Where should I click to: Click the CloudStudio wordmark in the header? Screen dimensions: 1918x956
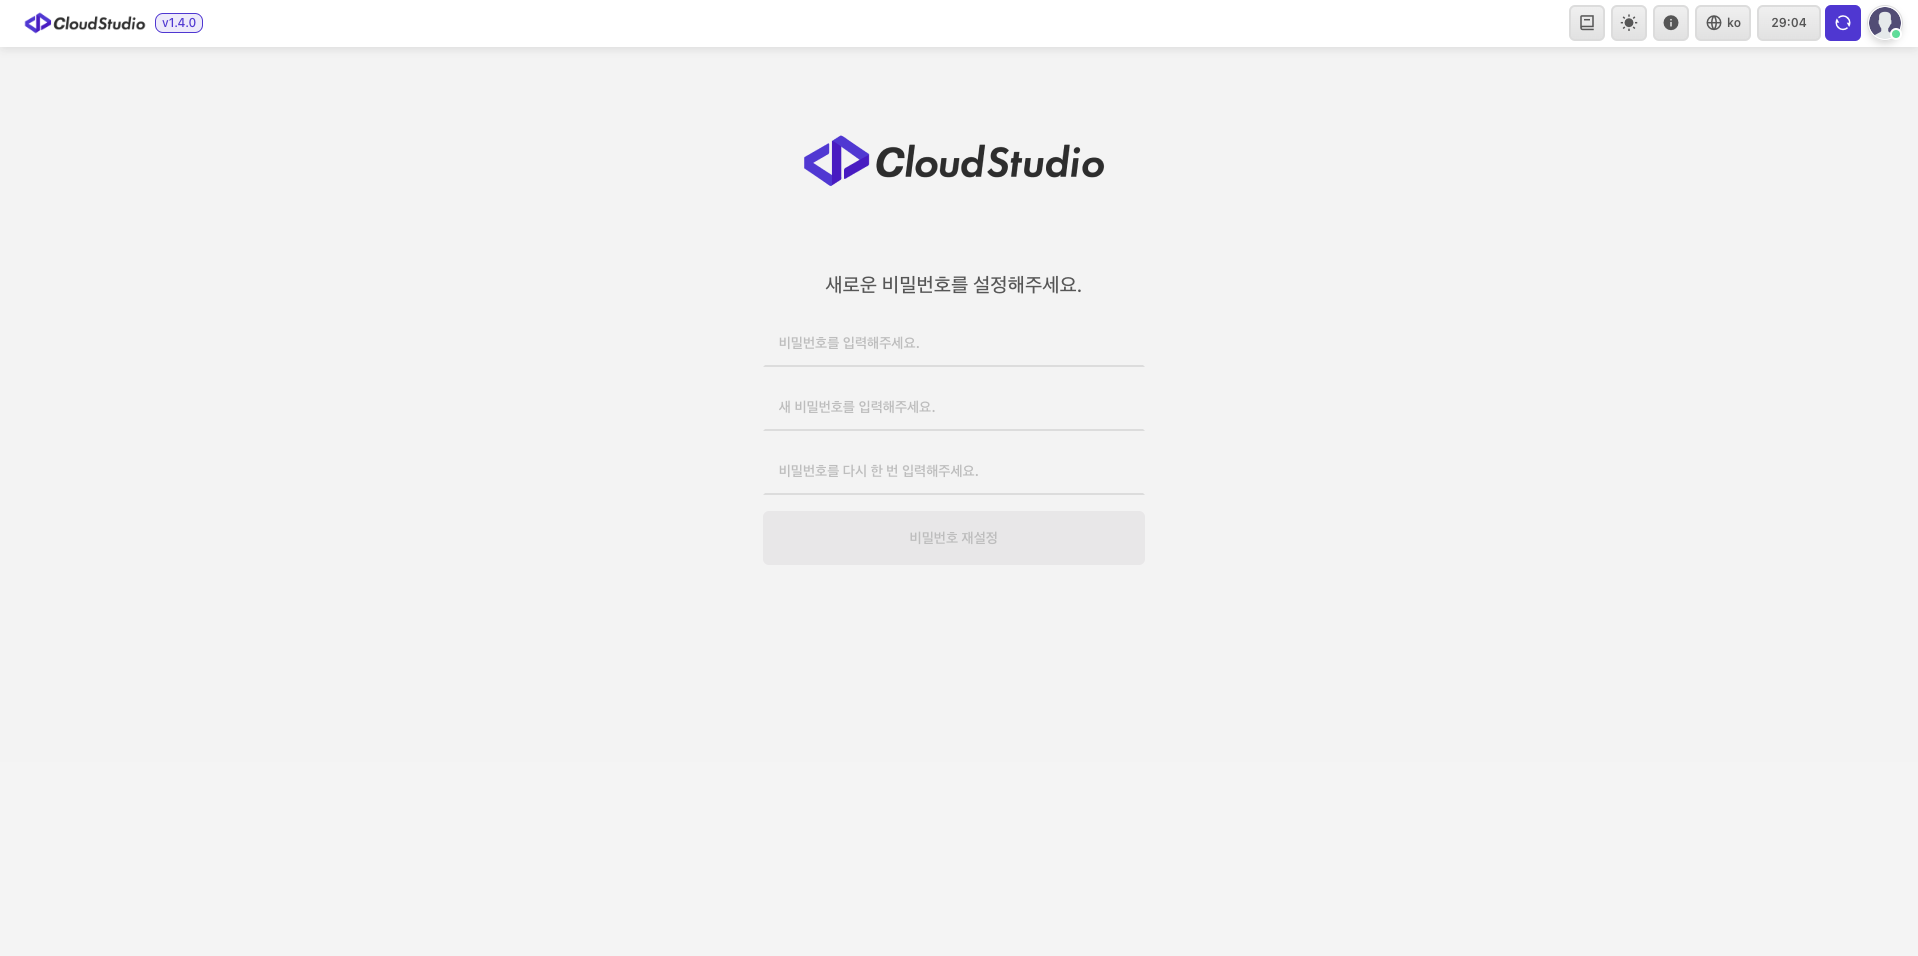99,23
